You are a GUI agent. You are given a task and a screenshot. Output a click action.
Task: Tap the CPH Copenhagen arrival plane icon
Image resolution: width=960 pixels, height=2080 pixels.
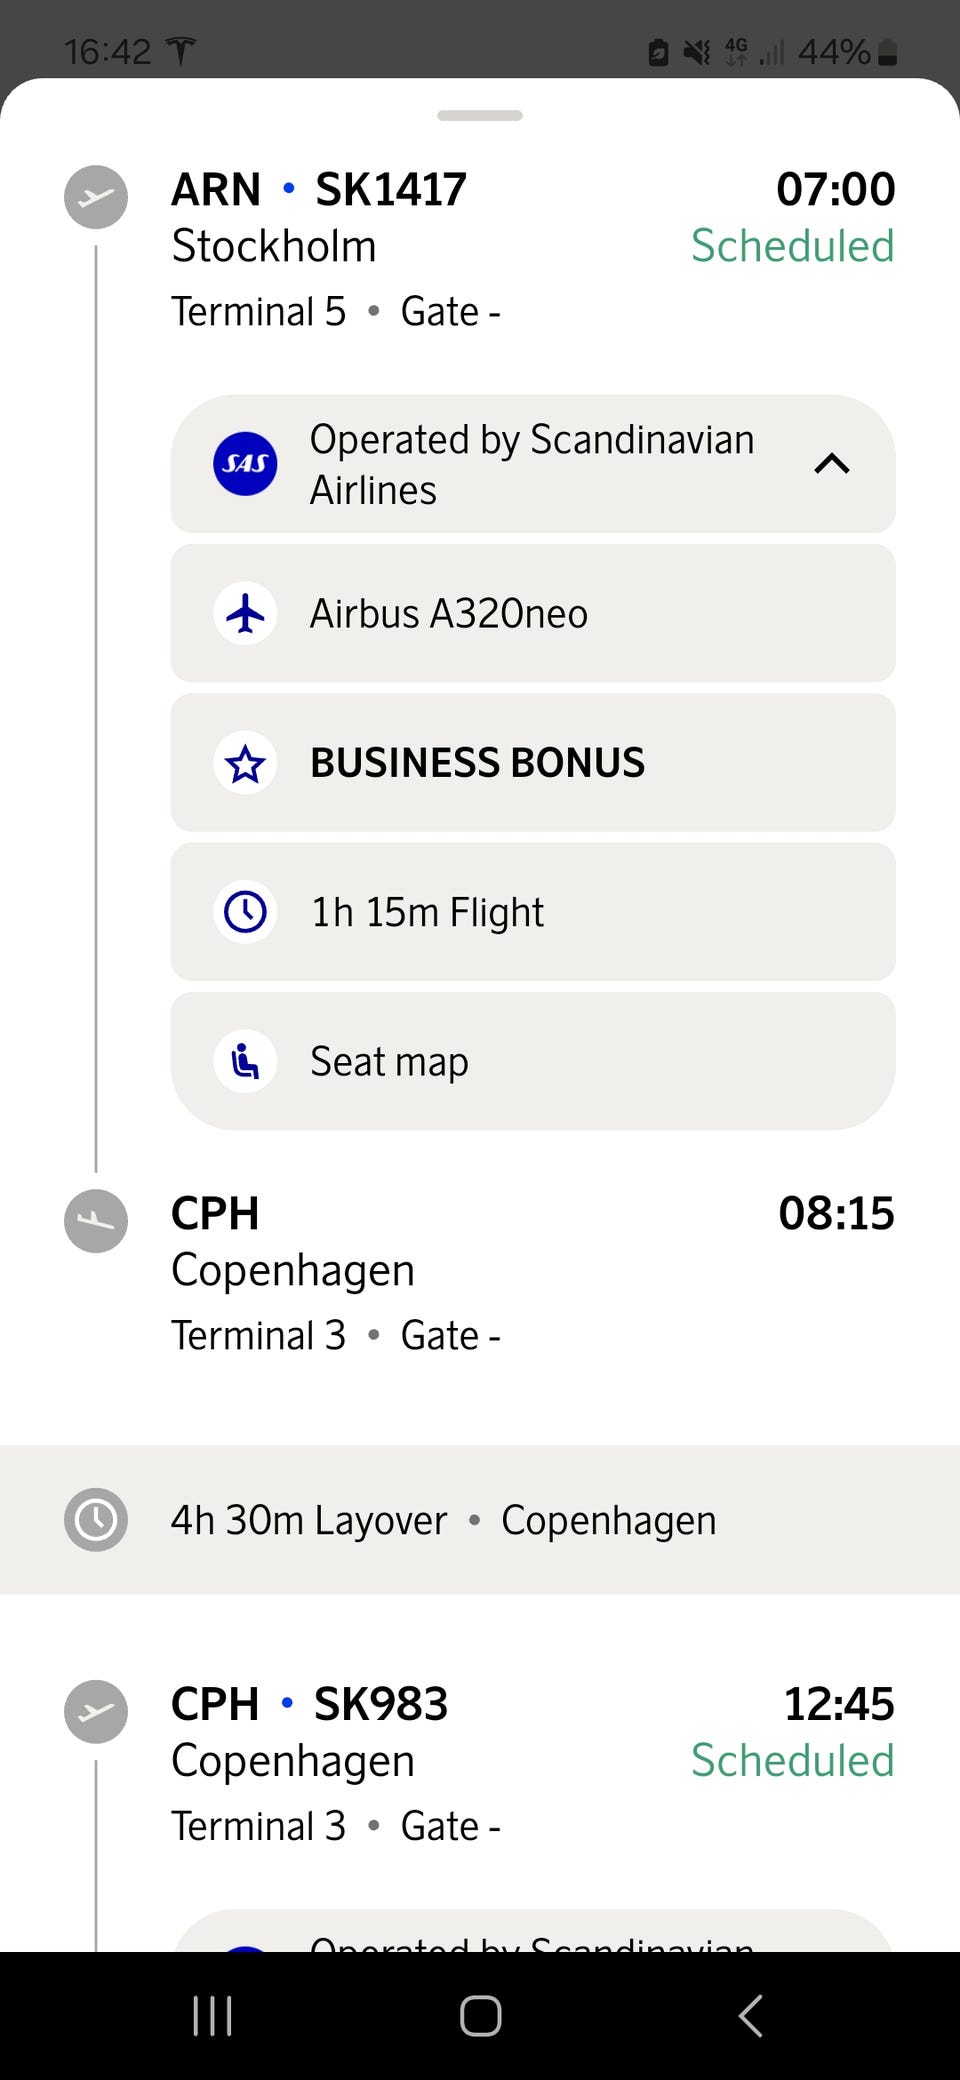click(96, 1221)
